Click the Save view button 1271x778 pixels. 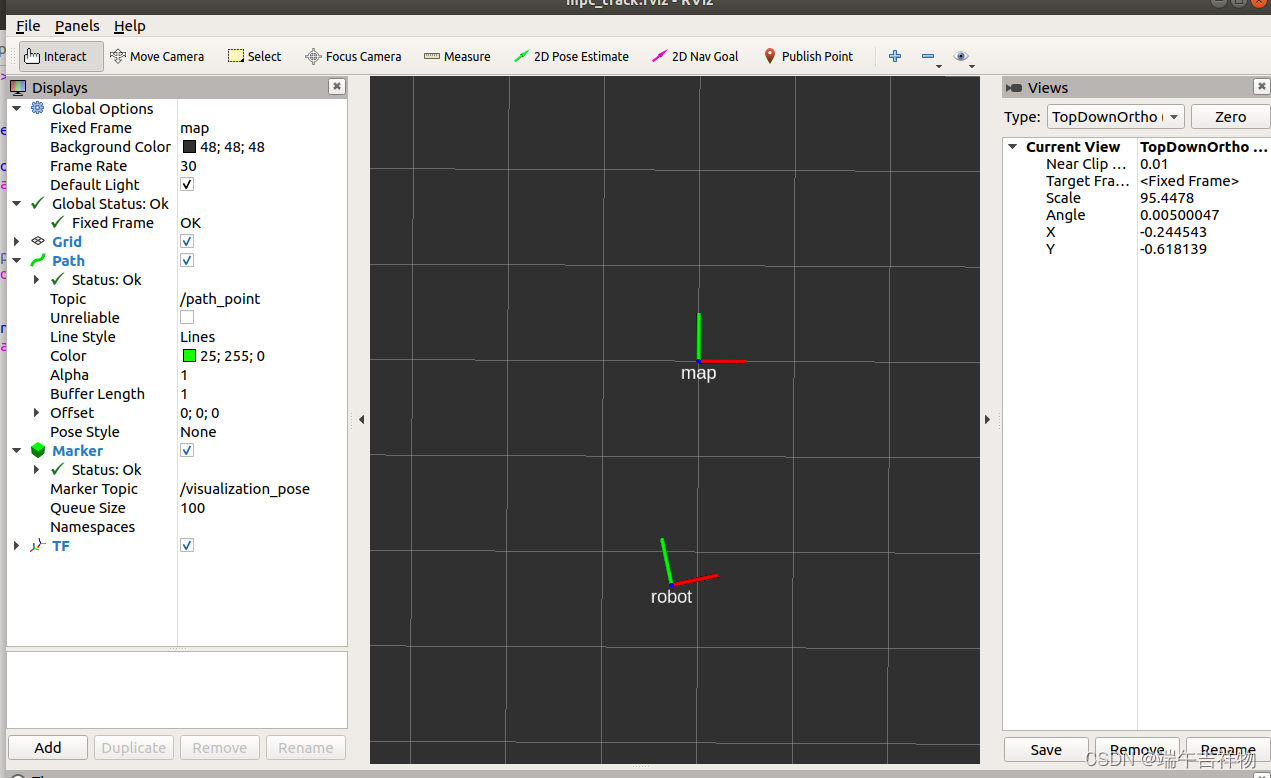[x=1046, y=749]
